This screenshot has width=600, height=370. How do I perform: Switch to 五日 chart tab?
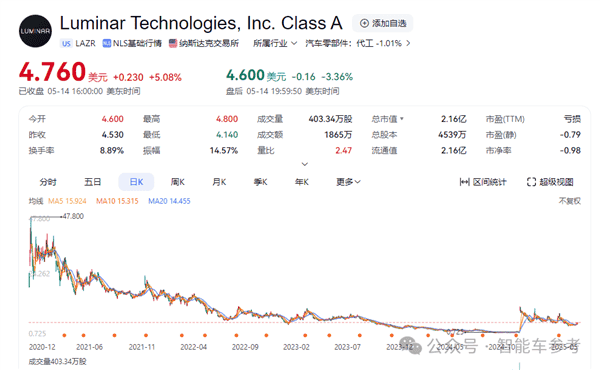92,182
